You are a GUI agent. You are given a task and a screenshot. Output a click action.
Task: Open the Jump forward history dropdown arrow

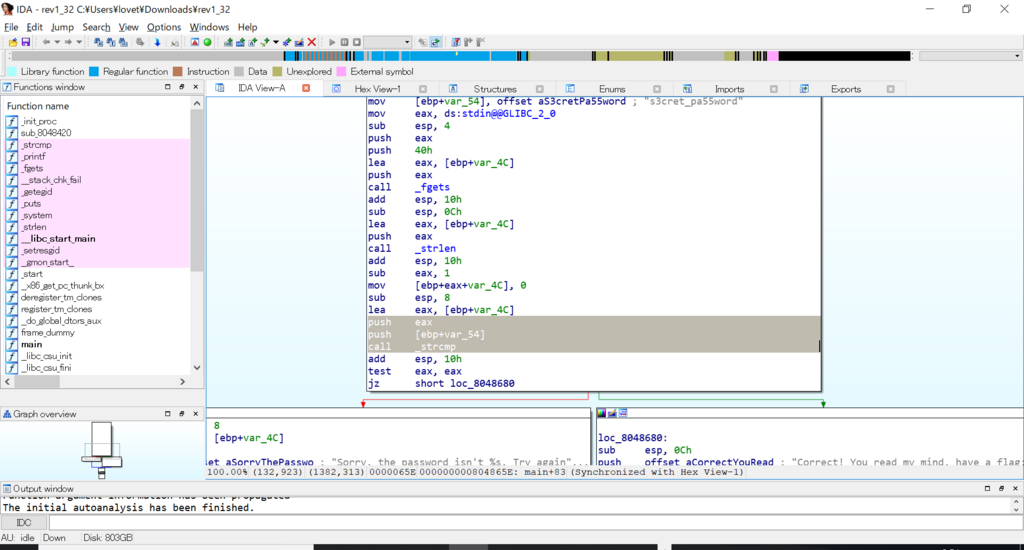point(79,42)
